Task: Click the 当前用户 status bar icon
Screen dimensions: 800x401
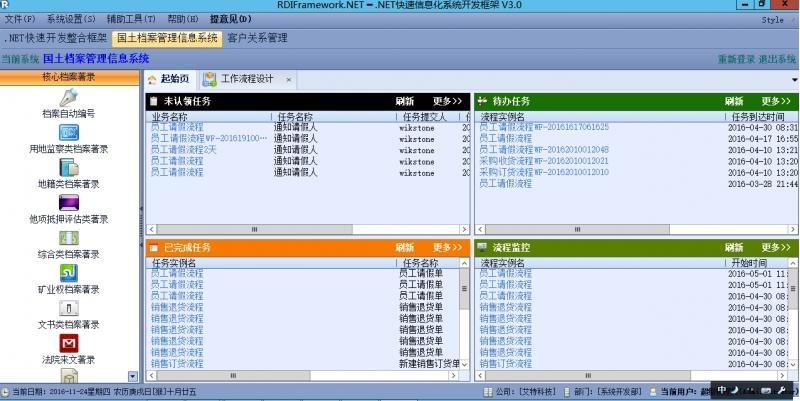Action: pyautogui.click(x=653, y=392)
